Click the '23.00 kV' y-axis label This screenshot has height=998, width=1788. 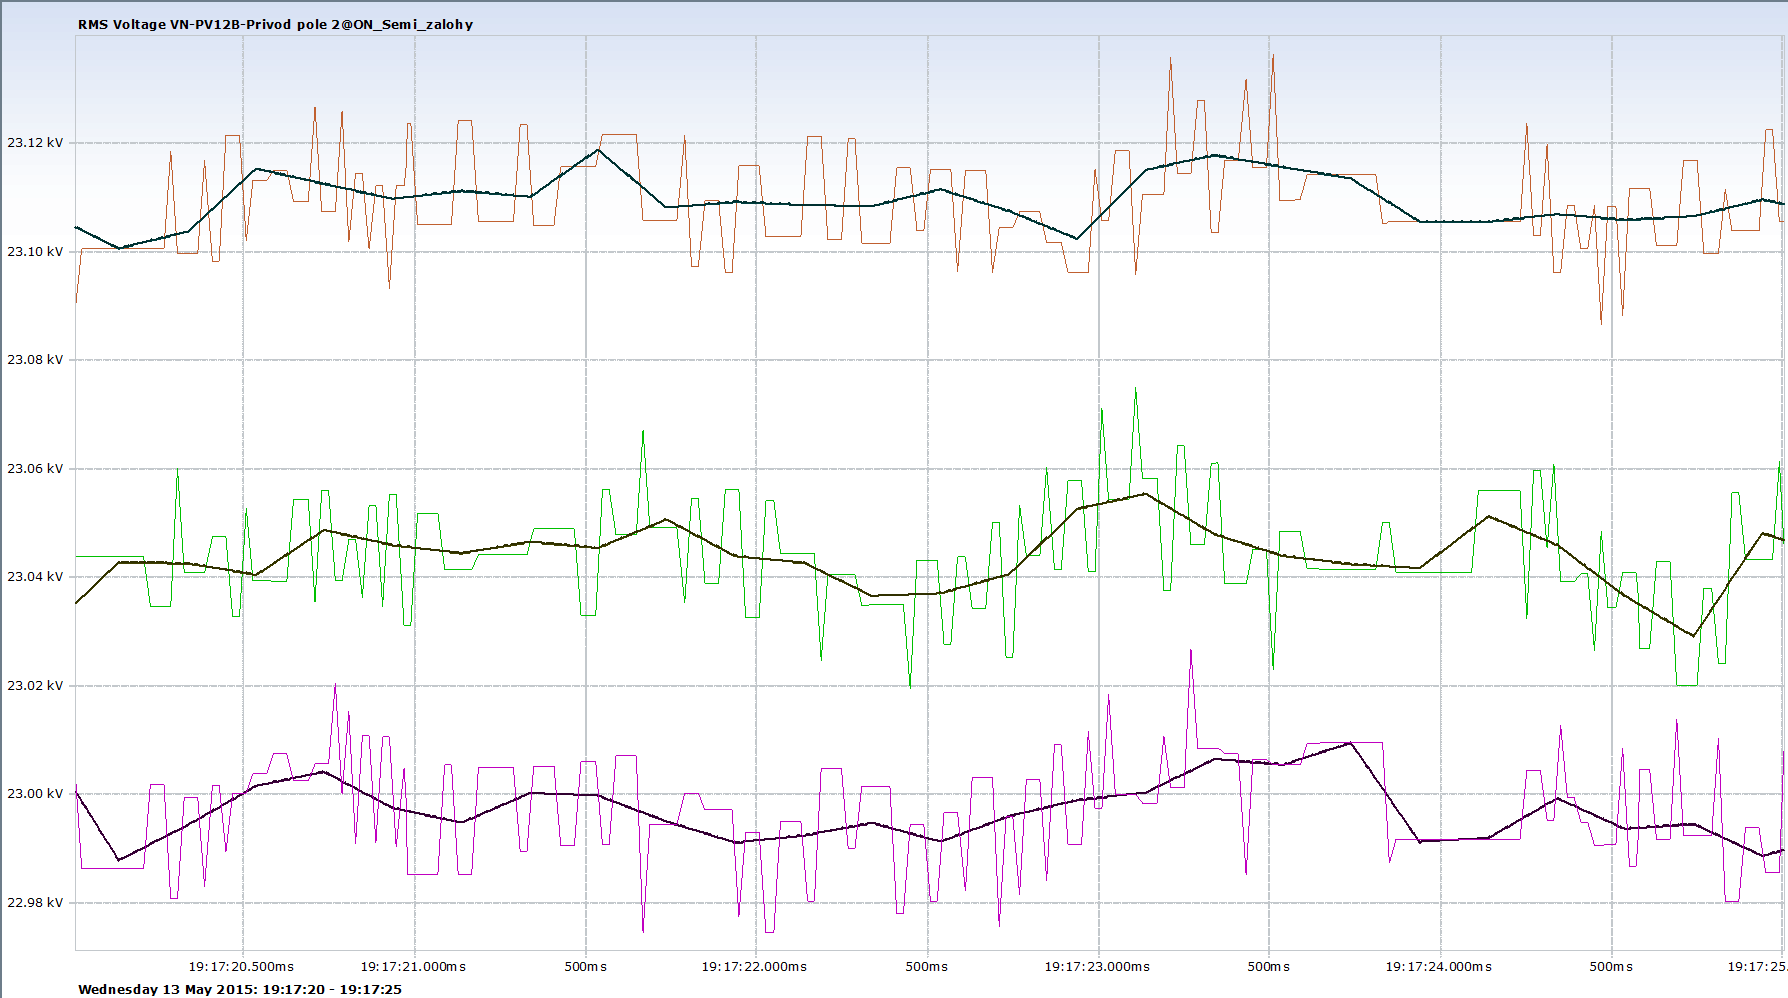(x=35, y=794)
